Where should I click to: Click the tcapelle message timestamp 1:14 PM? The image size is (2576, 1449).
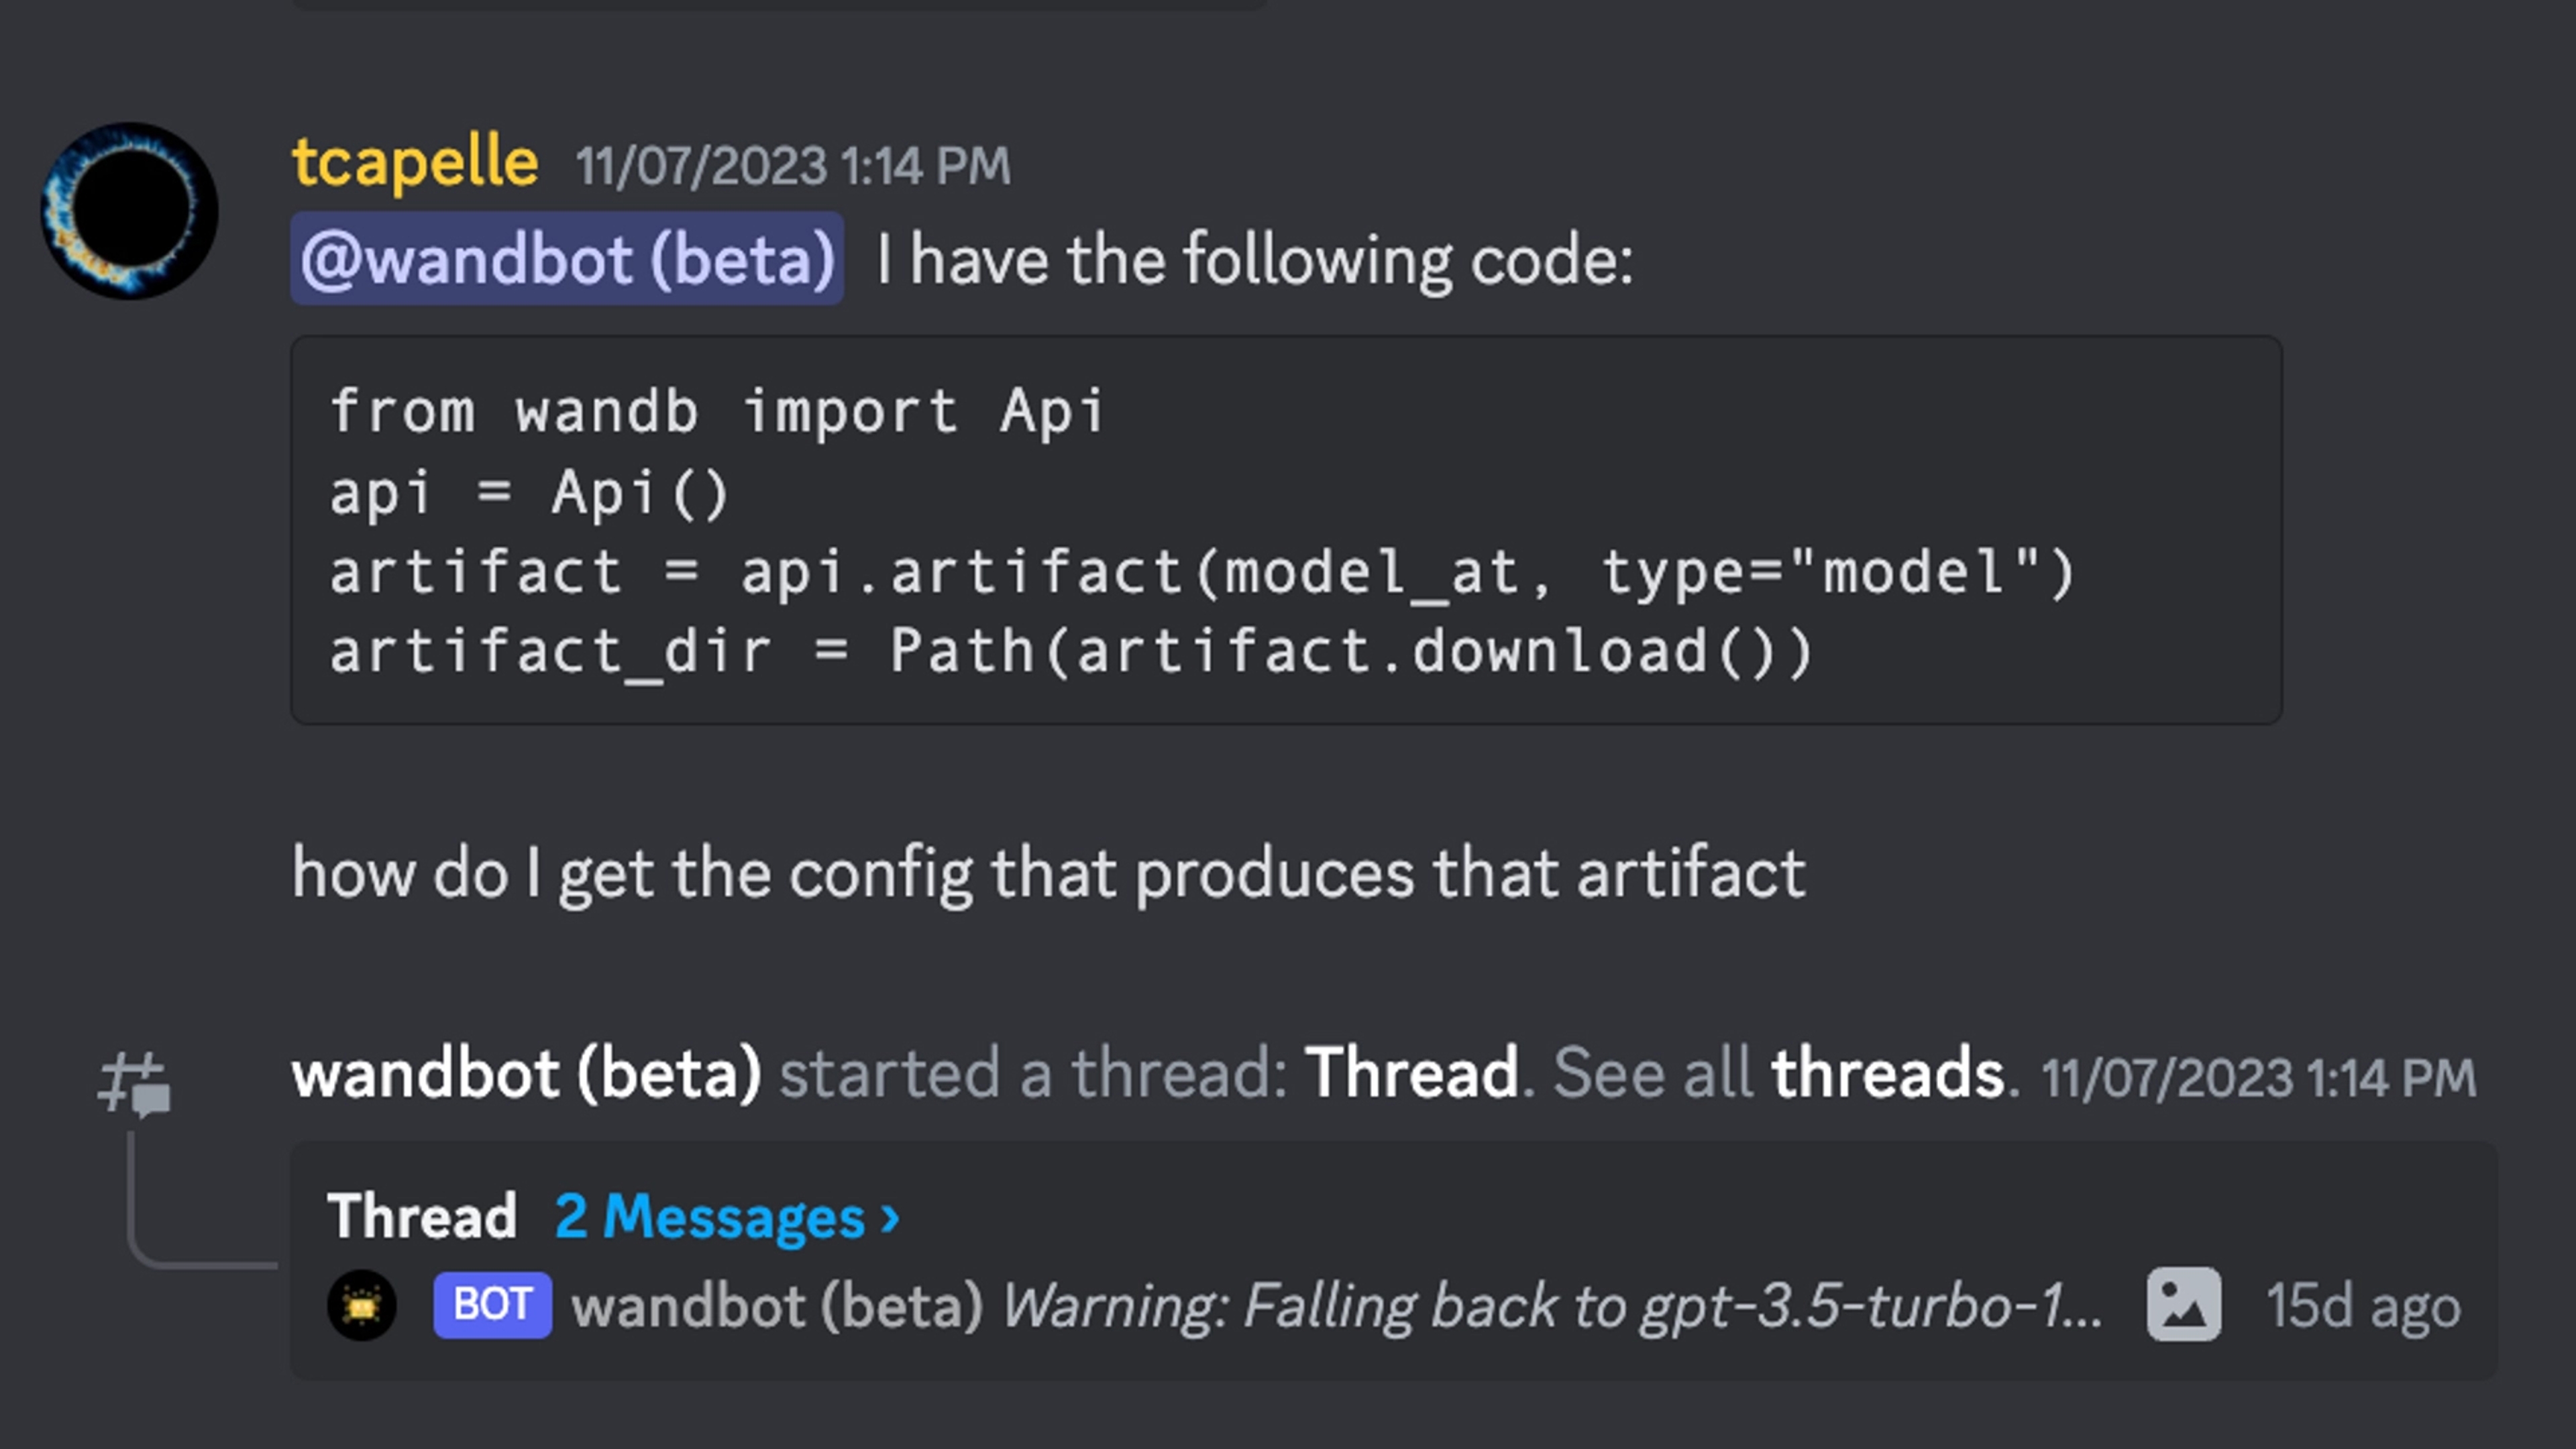pos(792,166)
